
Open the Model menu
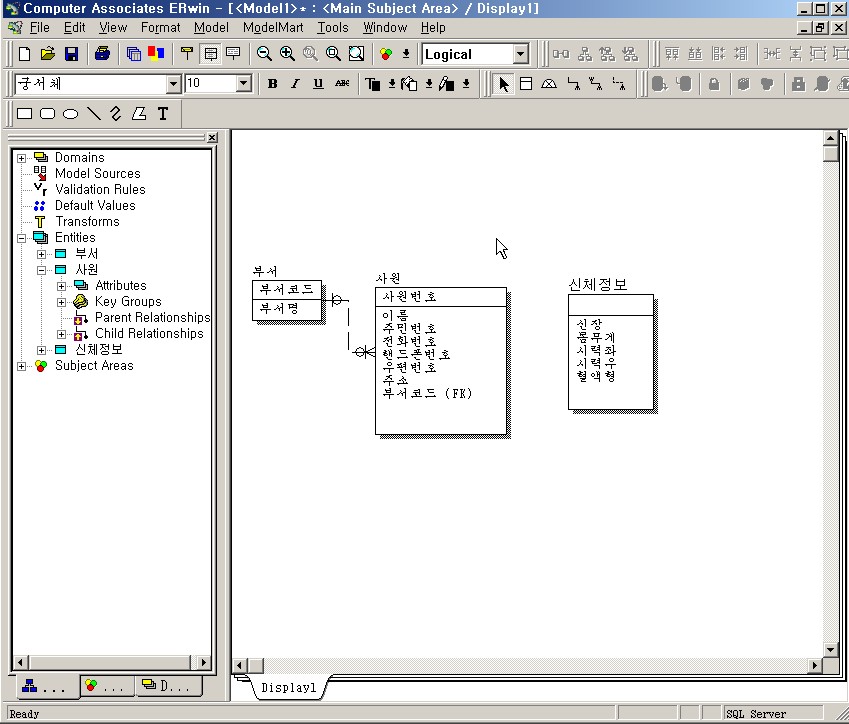click(211, 28)
